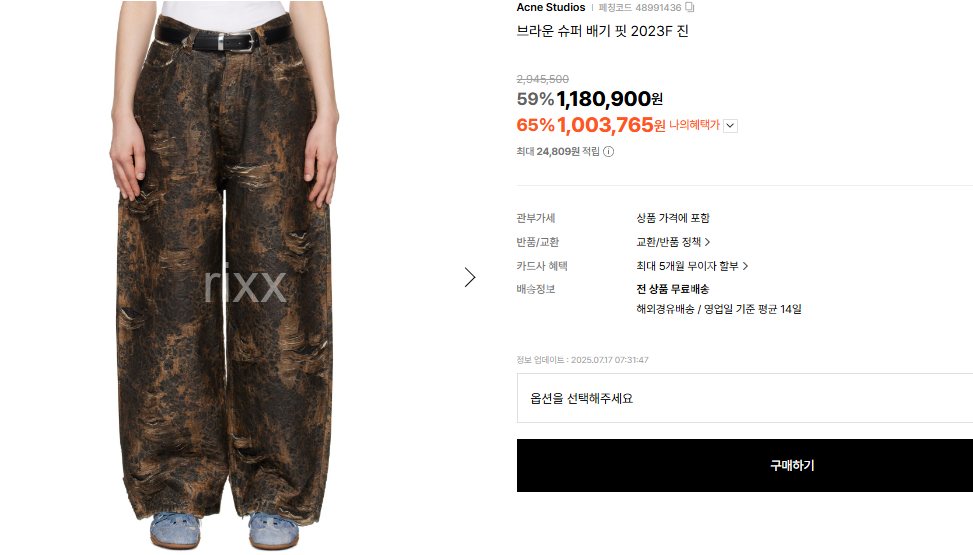
Task: Click the crossed-out 2,945,500 original price
Action: click(542, 79)
